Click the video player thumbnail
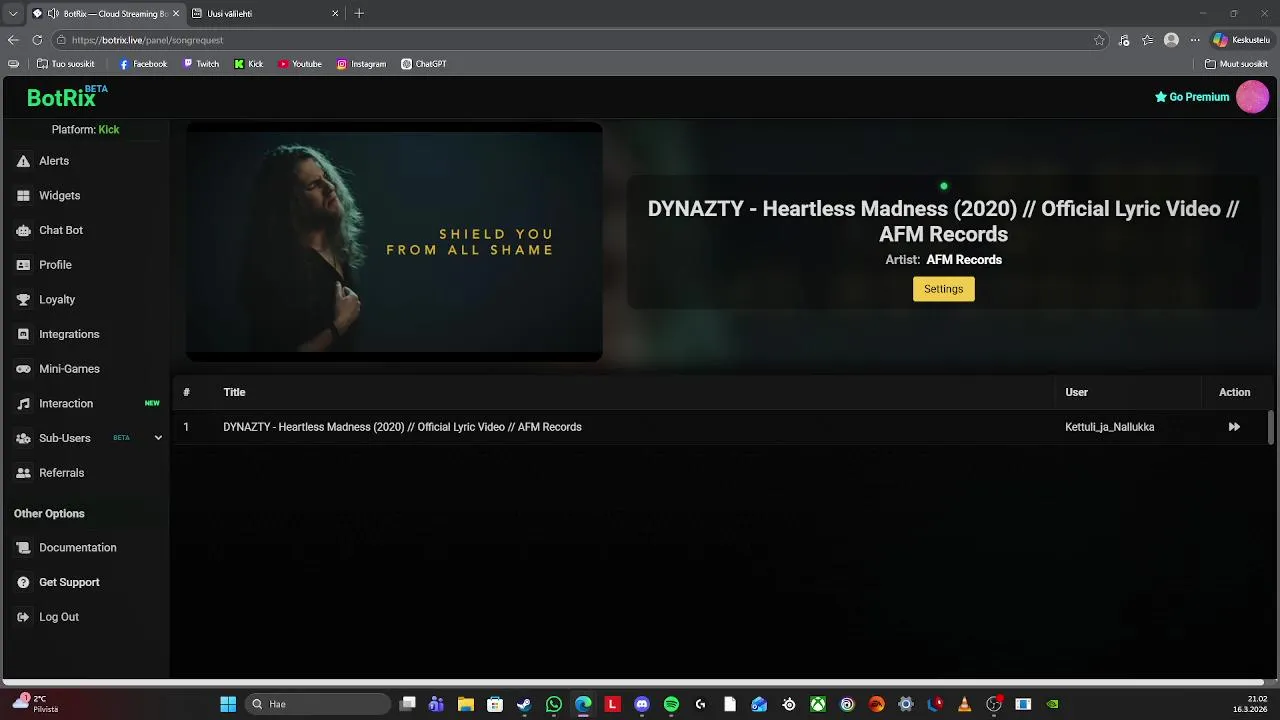 (394, 242)
